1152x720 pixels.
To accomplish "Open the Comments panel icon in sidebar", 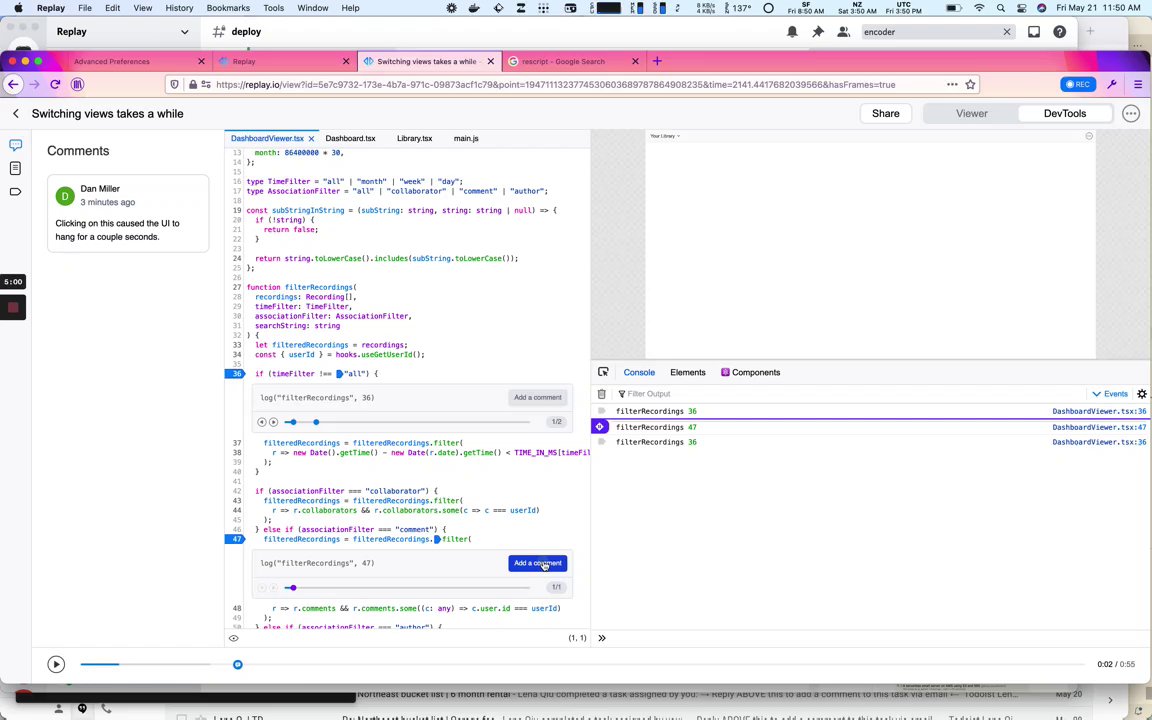I will 15,145.
